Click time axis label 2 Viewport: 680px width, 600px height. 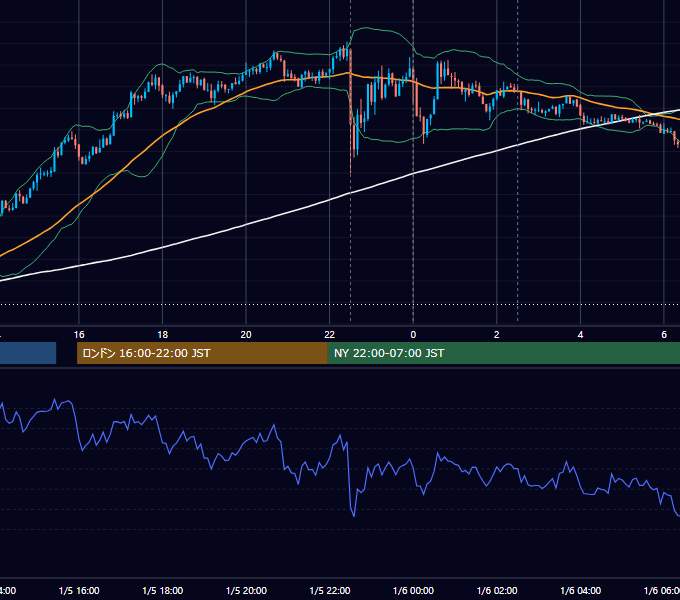pyautogui.click(x=497, y=335)
